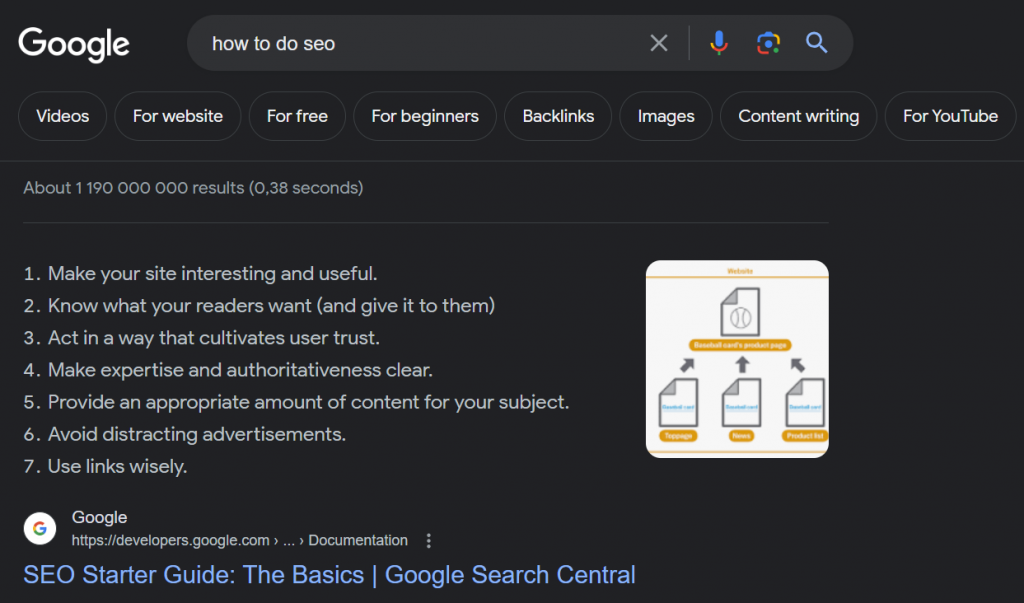This screenshot has height=603, width=1024.
Task: Select the 'For YouTube' filter chip
Action: 950,116
